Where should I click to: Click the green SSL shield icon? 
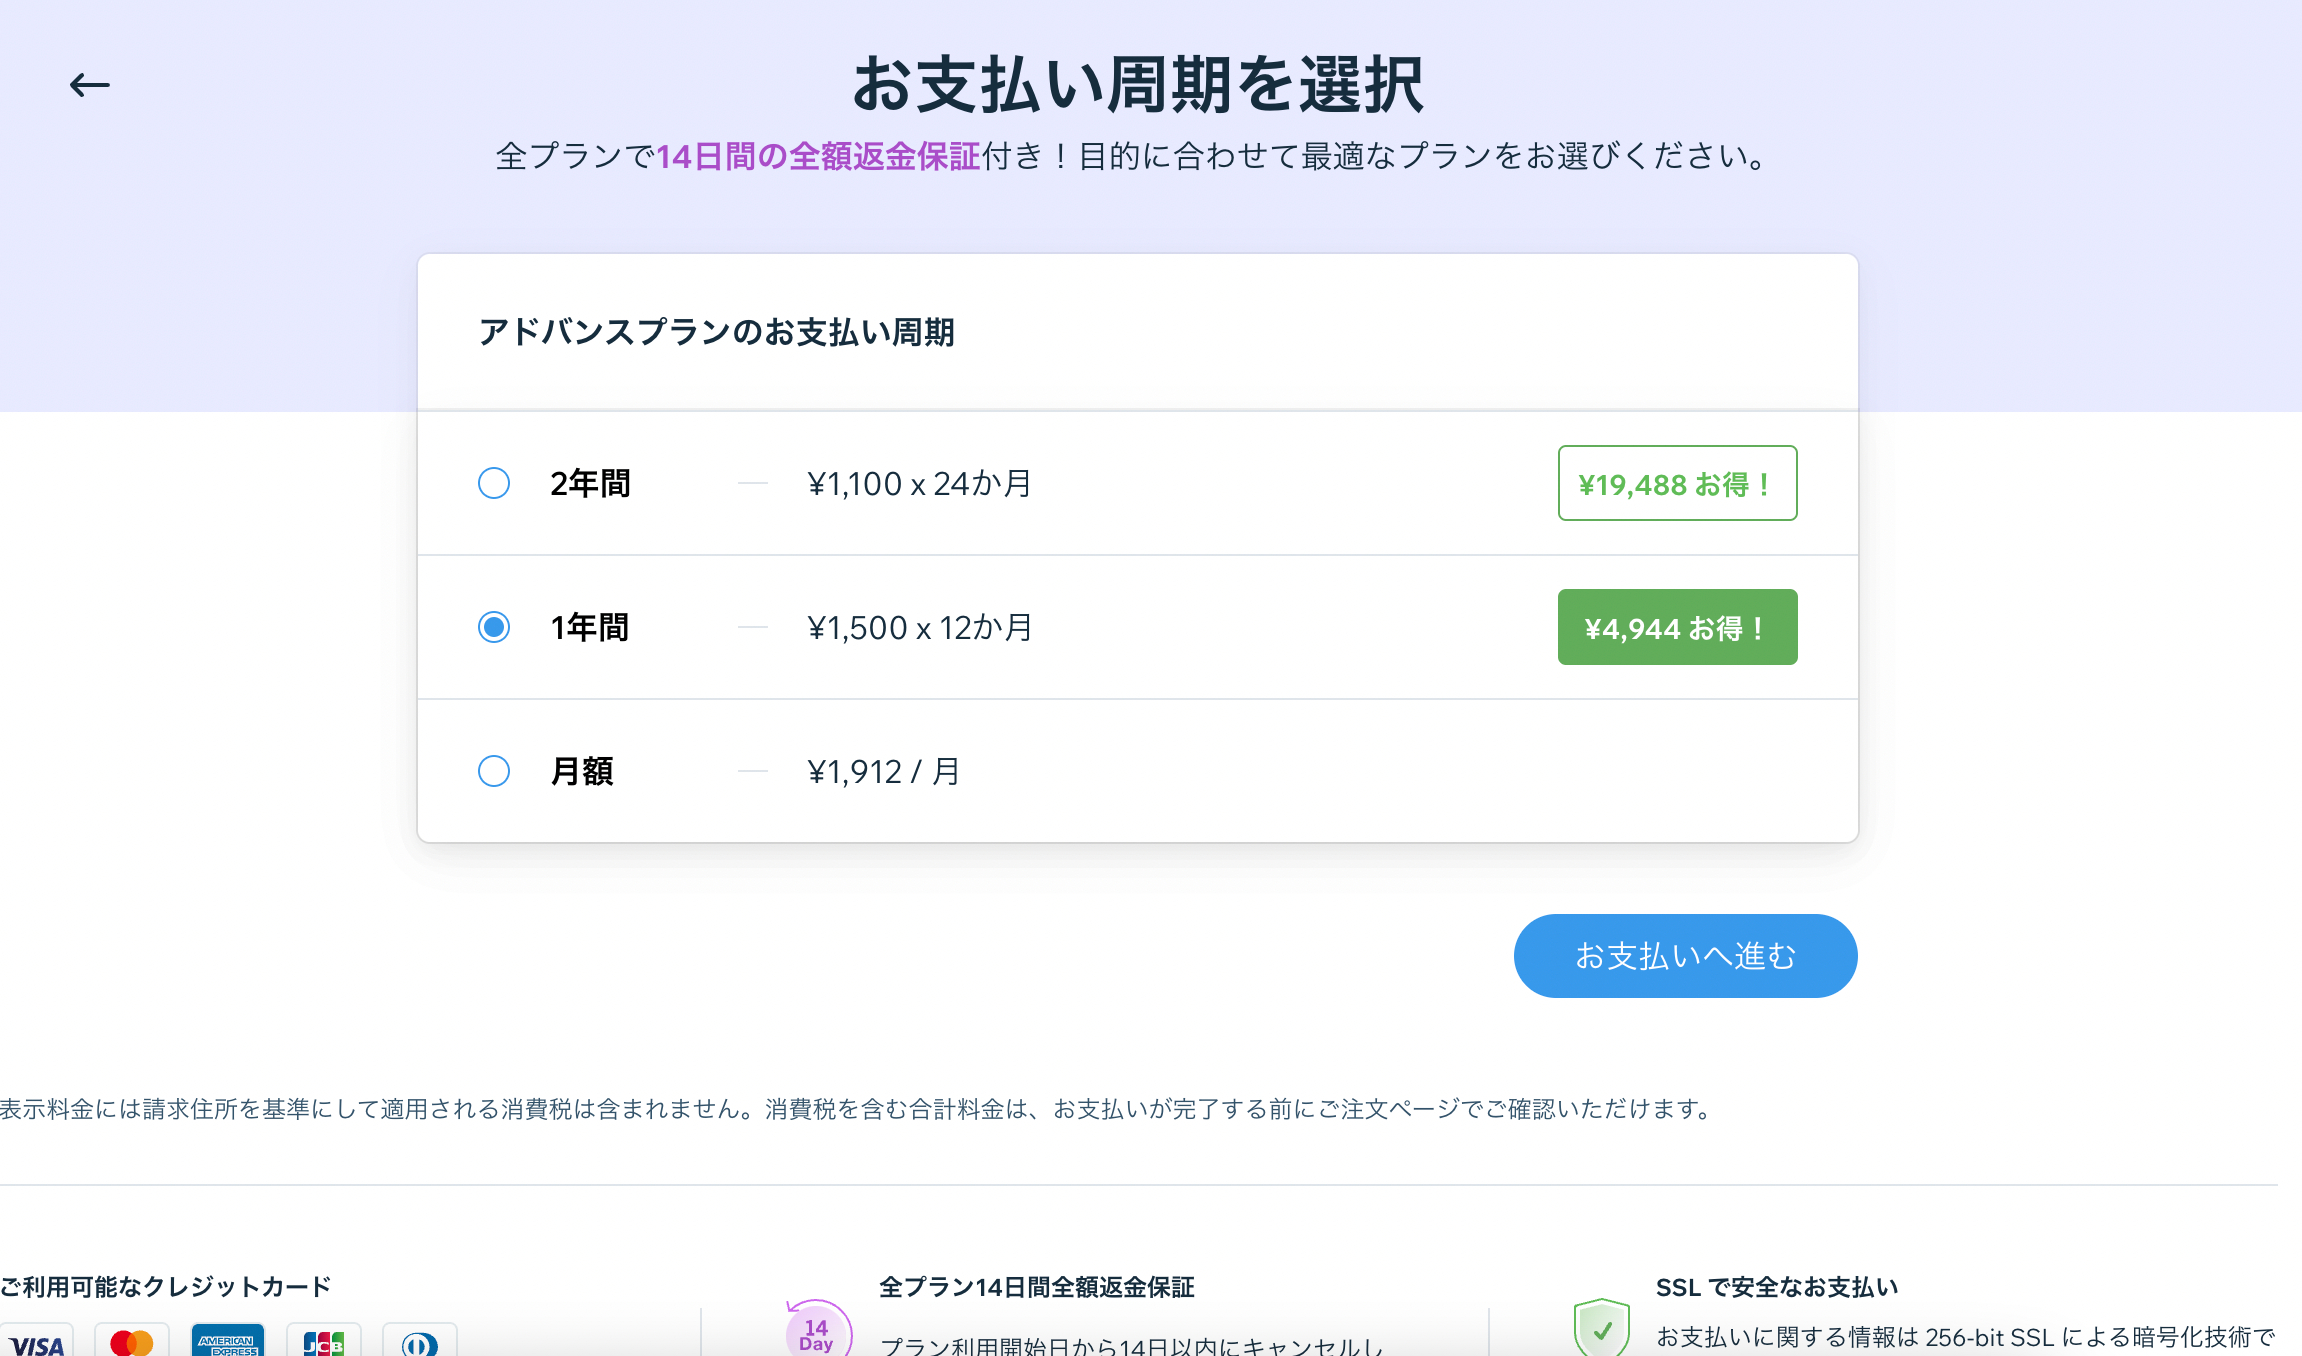pos(1602,1330)
